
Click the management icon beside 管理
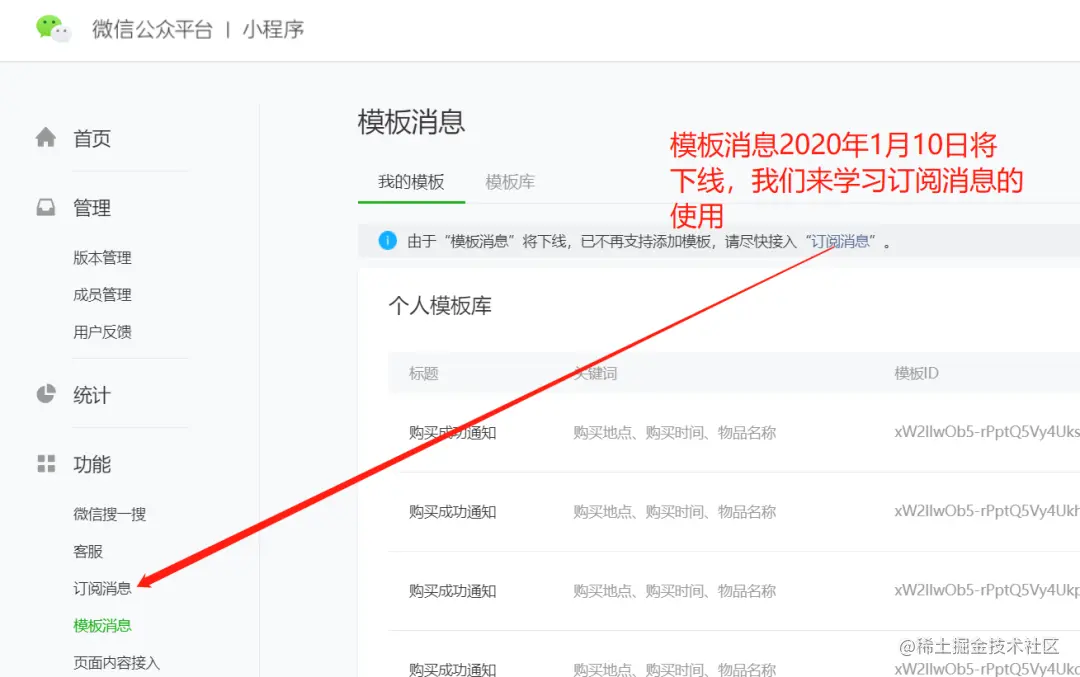[x=46, y=207]
